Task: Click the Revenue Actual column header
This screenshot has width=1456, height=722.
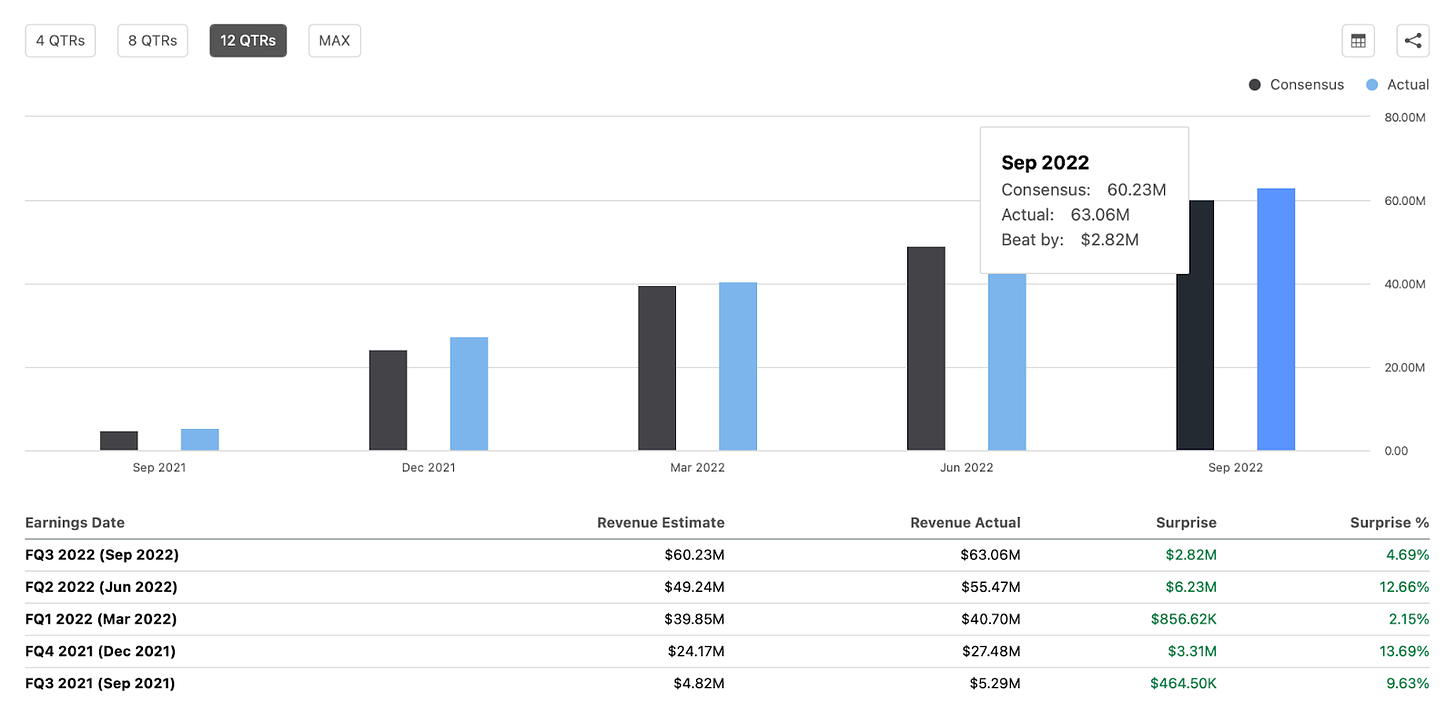Action: click(x=966, y=523)
